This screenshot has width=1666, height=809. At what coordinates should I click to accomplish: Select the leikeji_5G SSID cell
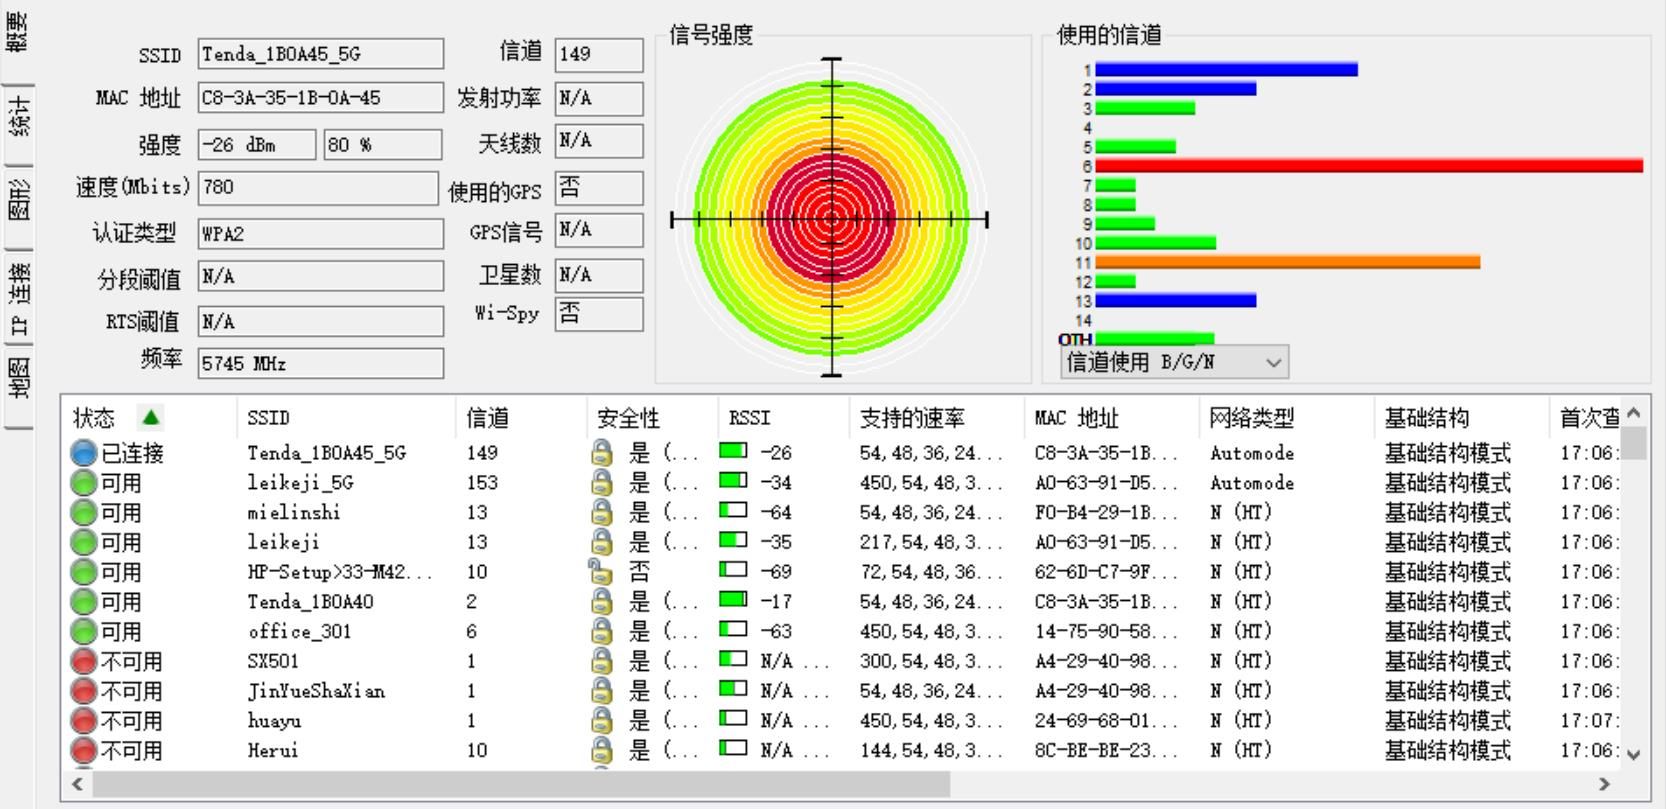click(301, 483)
